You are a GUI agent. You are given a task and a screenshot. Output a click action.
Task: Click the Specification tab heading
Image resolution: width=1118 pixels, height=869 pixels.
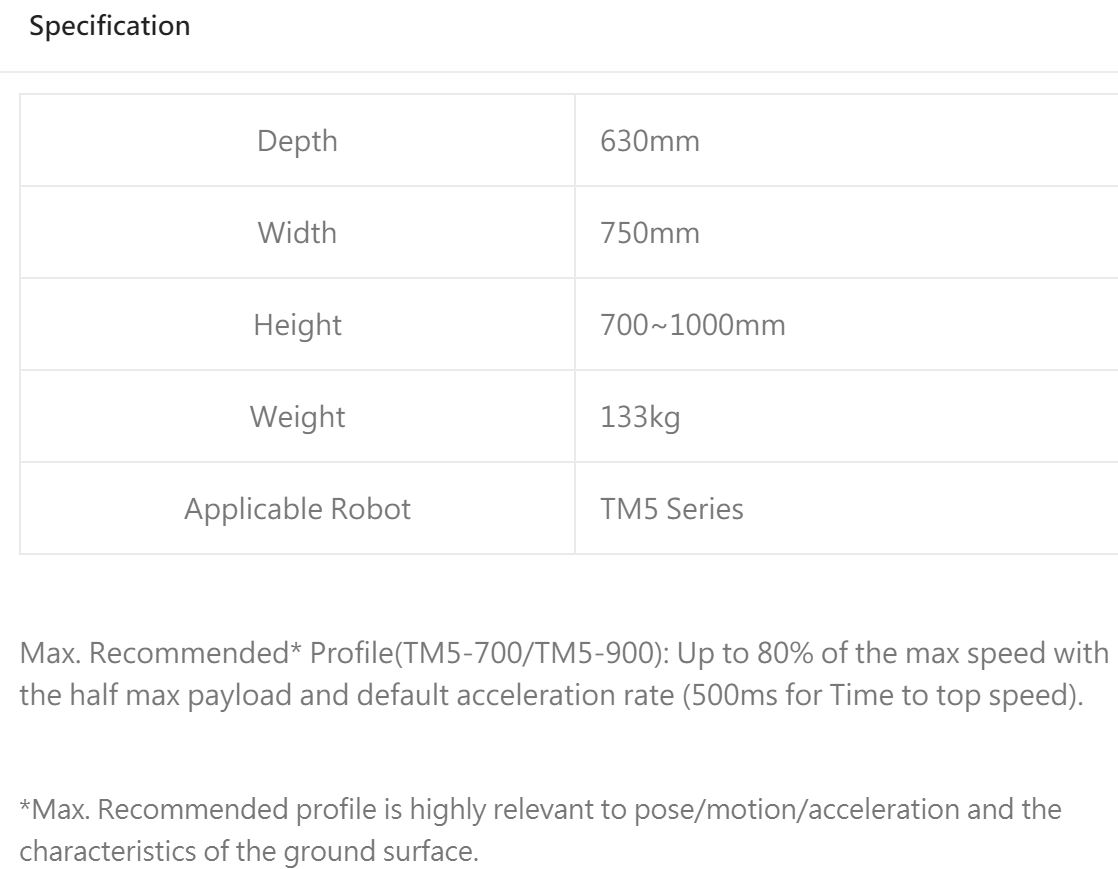click(x=109, y=26)
